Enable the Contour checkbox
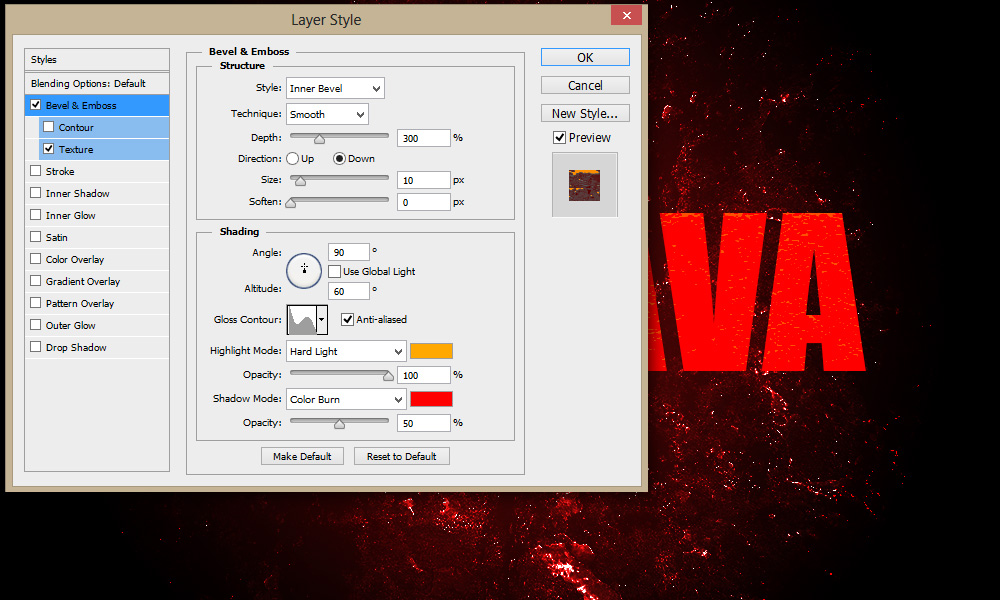 pos(48,127)
